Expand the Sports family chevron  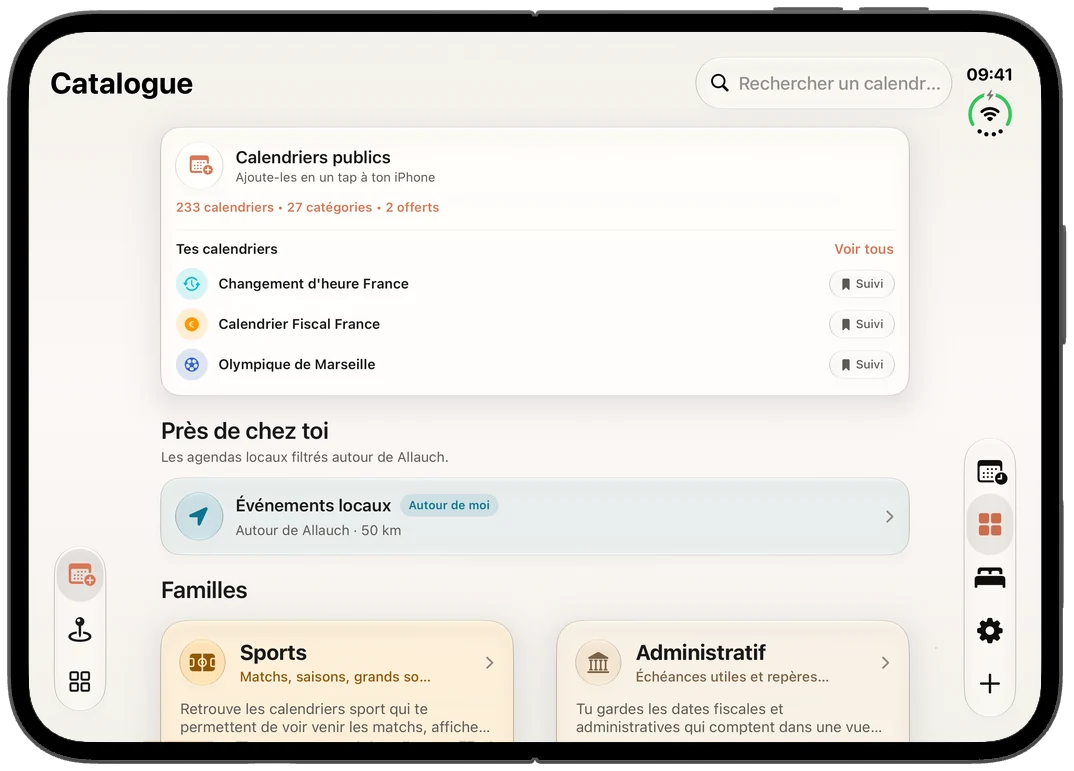point(489,663)
